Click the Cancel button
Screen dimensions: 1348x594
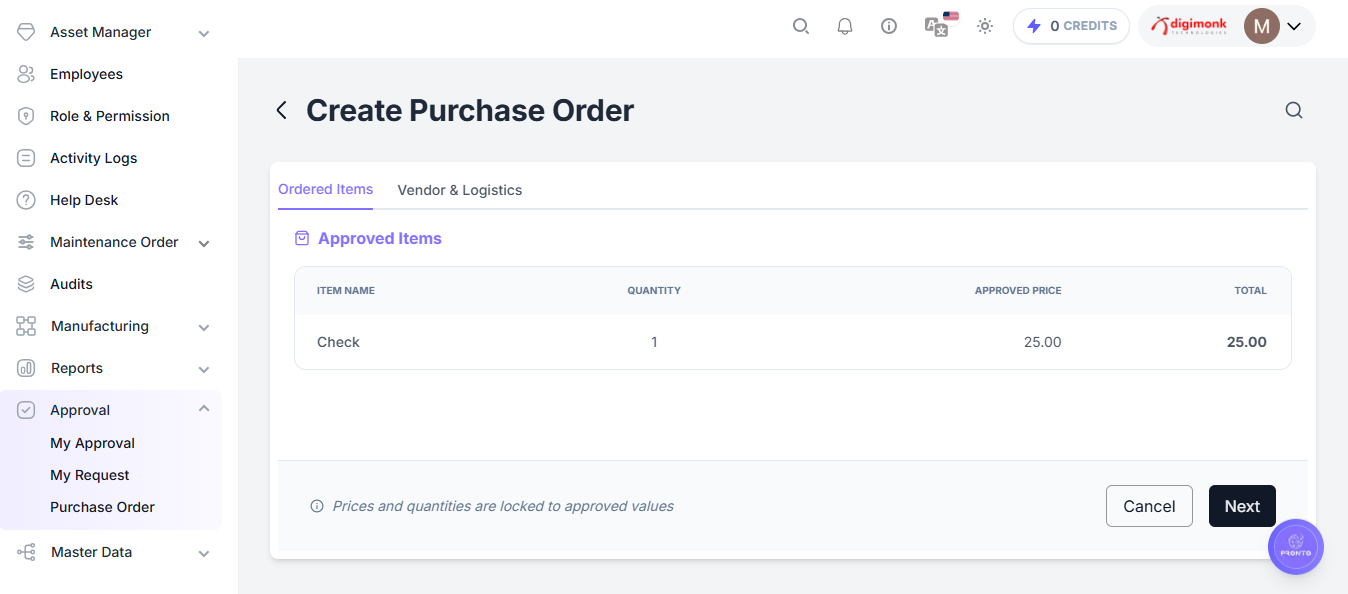point(1149,506)
